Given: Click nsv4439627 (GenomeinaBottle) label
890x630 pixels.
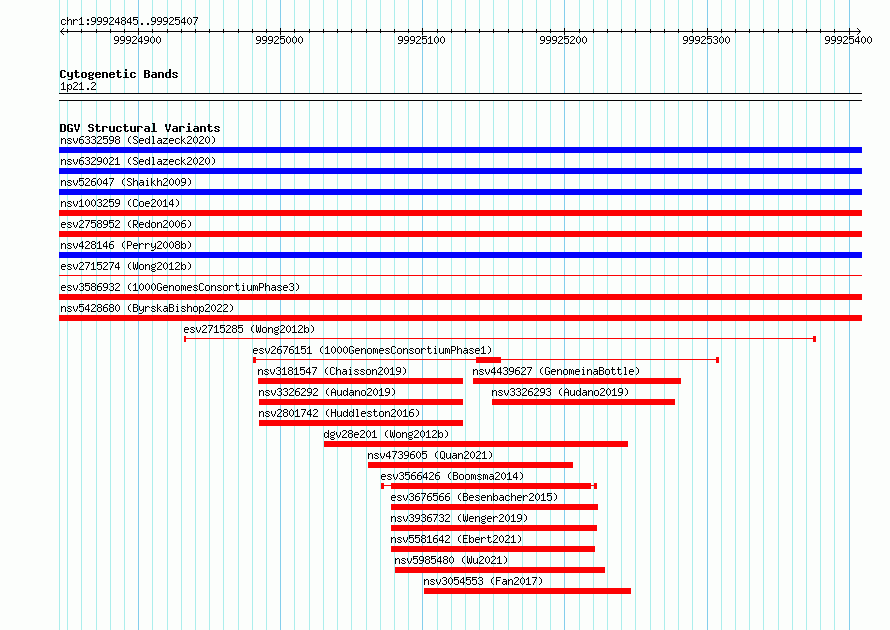Looking at the screenshot, I should point(556,371).
